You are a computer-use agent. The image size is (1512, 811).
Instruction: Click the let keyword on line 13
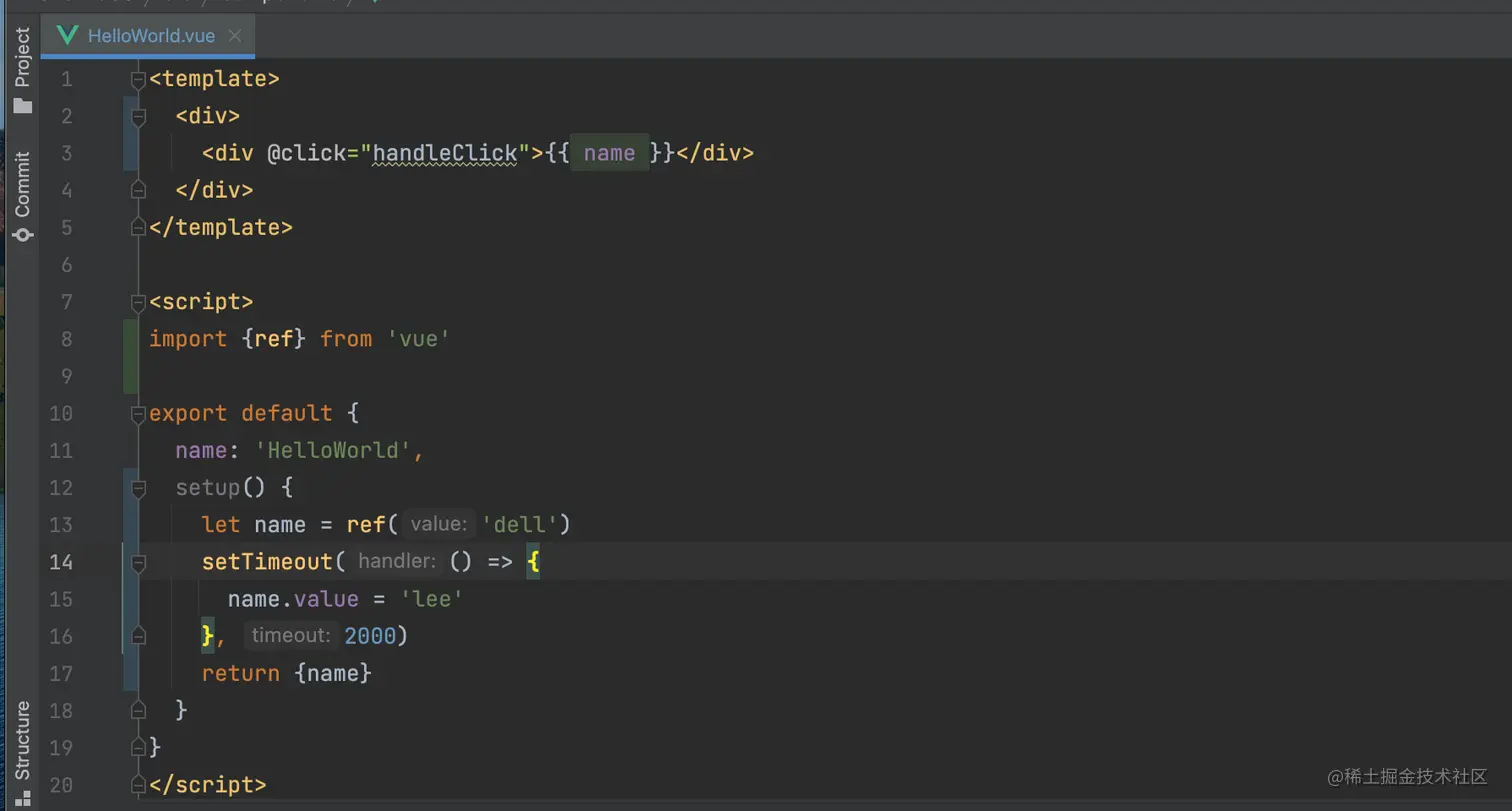pyautogui.click(x=221, y=524)
